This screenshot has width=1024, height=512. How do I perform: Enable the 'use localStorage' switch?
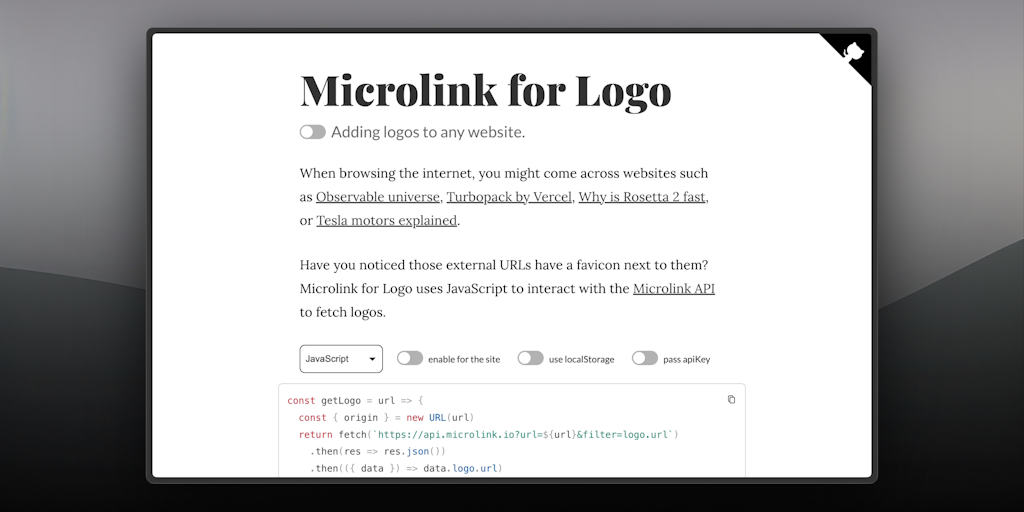click(x=530, y=358)
